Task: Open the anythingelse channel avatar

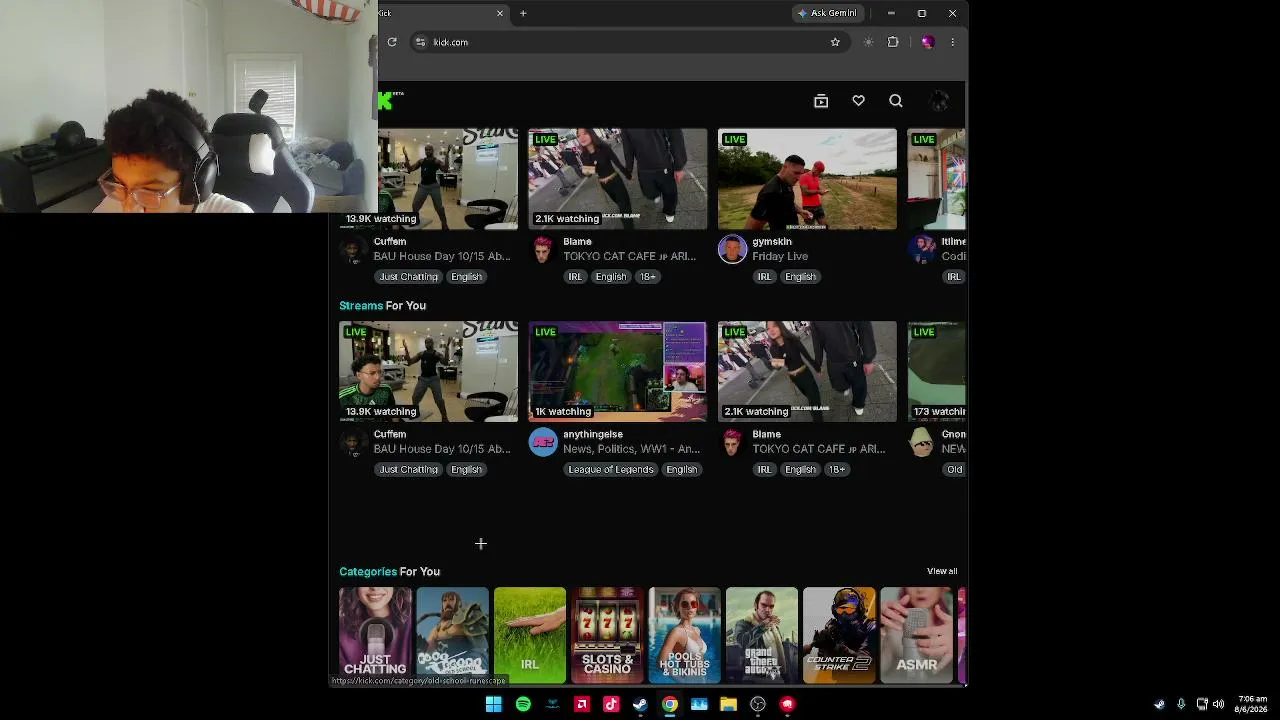Action: pyautogui.click(x=543, y=442)
